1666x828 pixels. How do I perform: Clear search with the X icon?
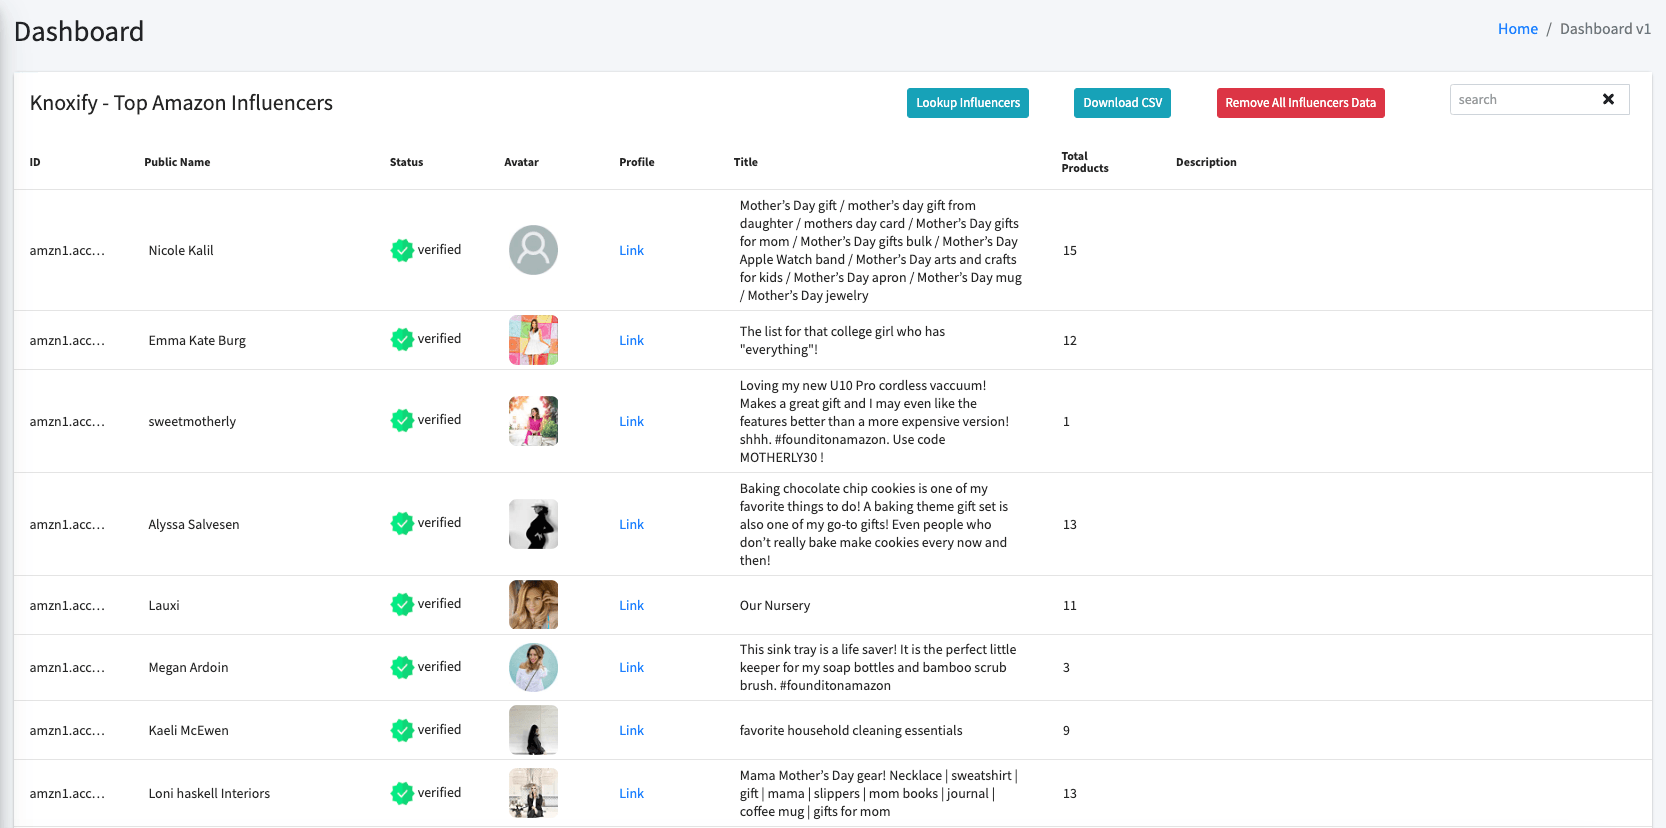pos(1608,100)
